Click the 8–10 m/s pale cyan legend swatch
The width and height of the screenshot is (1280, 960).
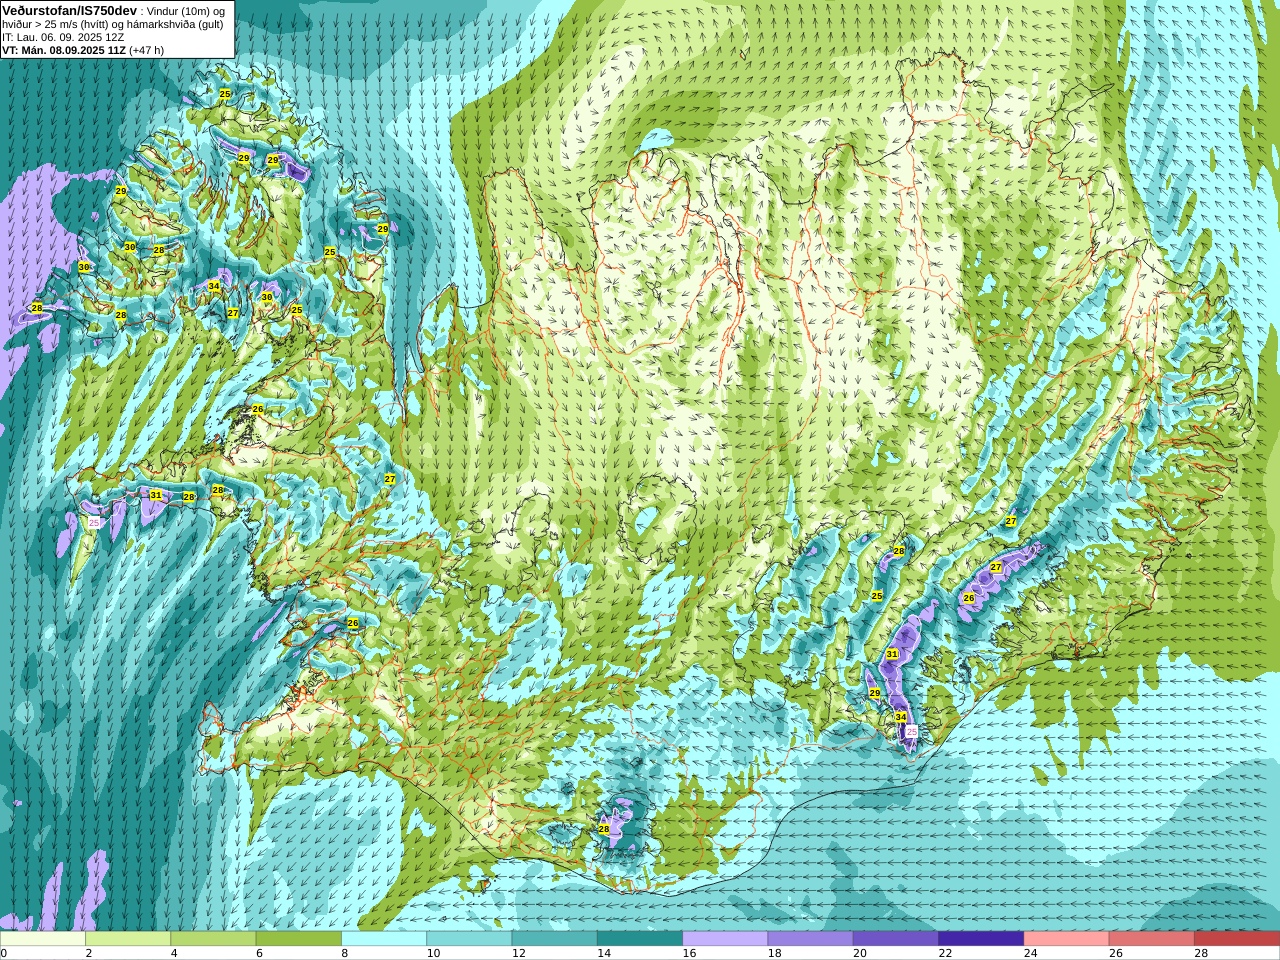tap(384, 939)
